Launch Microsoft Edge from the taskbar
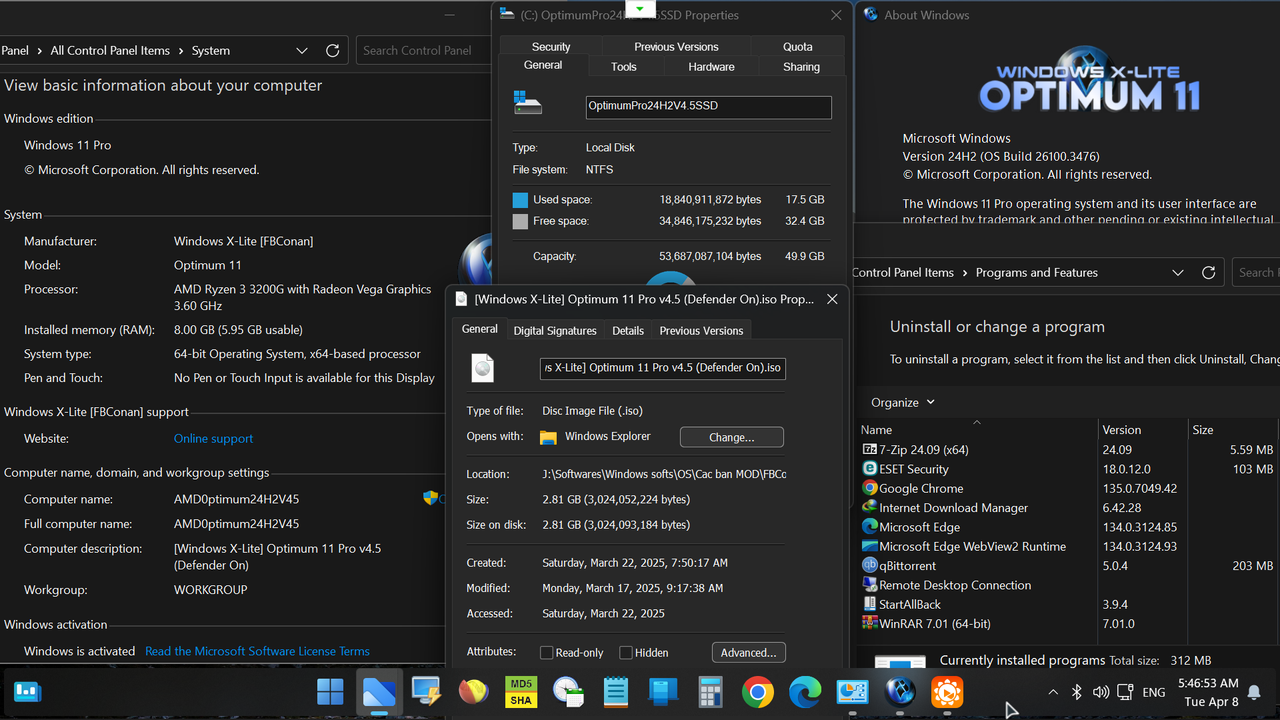Image resolution: width=1280 pixels, height=720 pixels. [804, 691]
